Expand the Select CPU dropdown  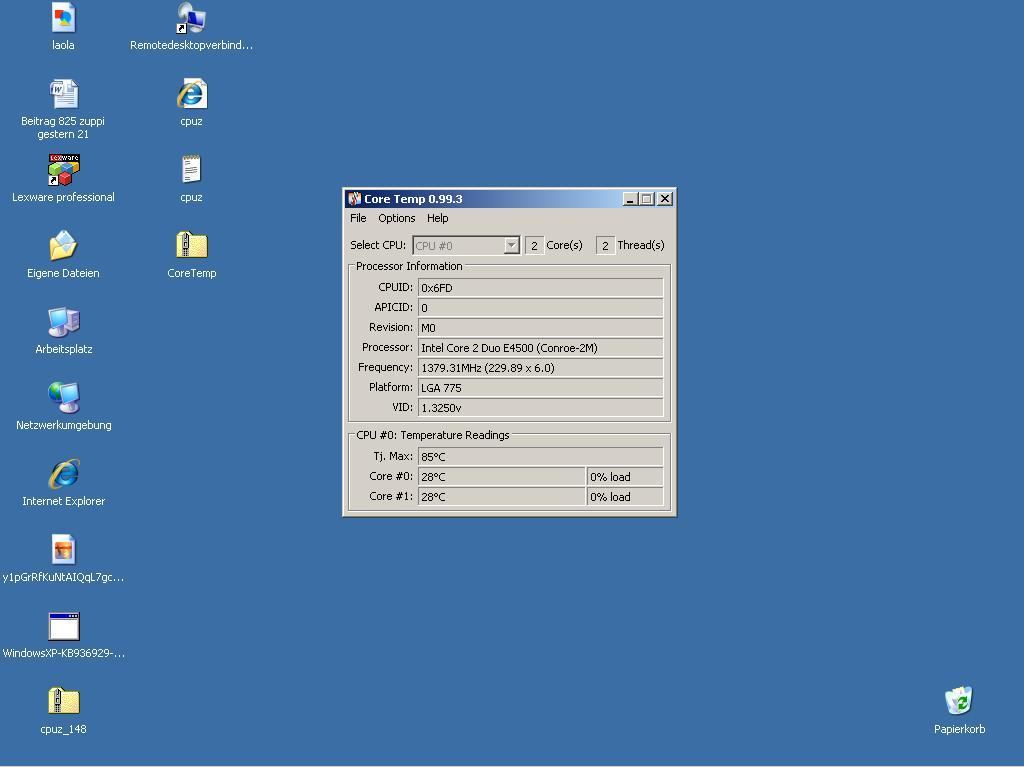(x=512, y=246)
